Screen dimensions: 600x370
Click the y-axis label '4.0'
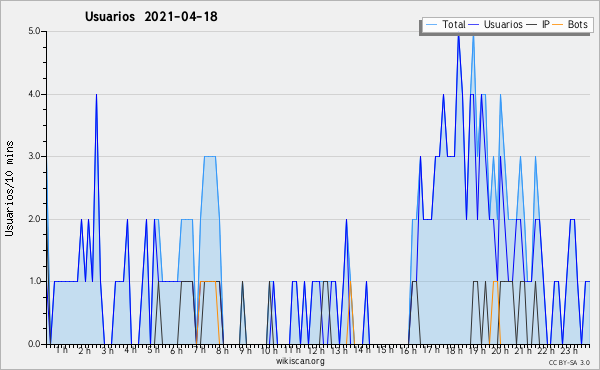coord(34,94)
